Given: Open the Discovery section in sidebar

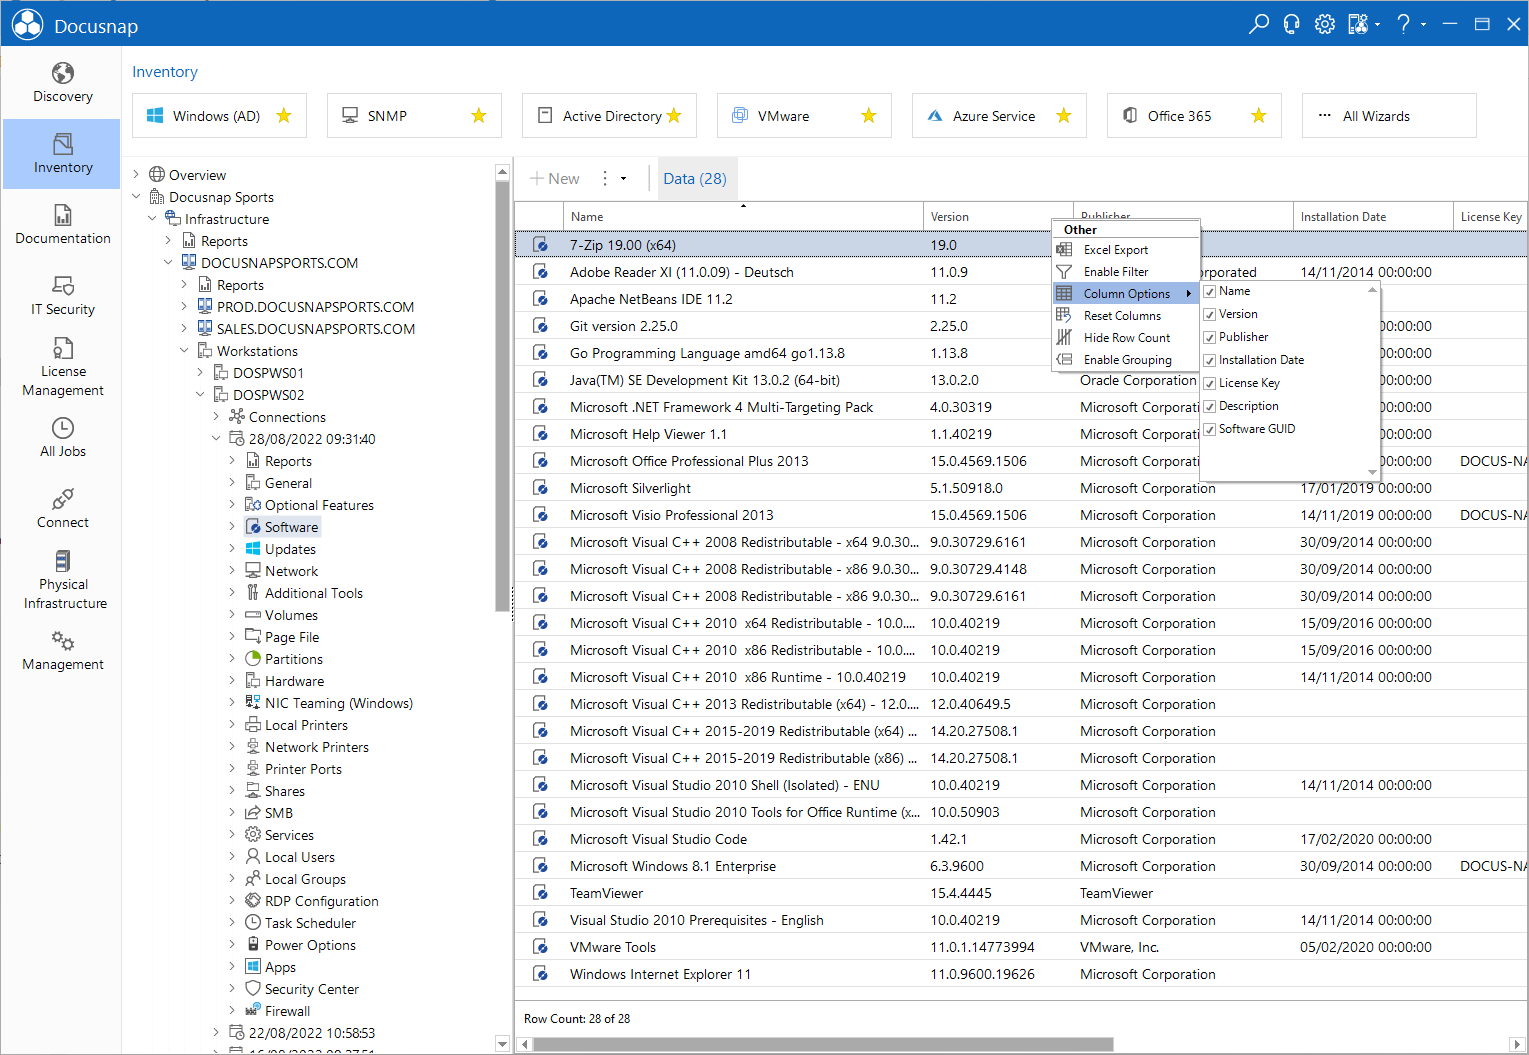Looking at the screenshot, I should pyautogui.click(x=62, y=83).
